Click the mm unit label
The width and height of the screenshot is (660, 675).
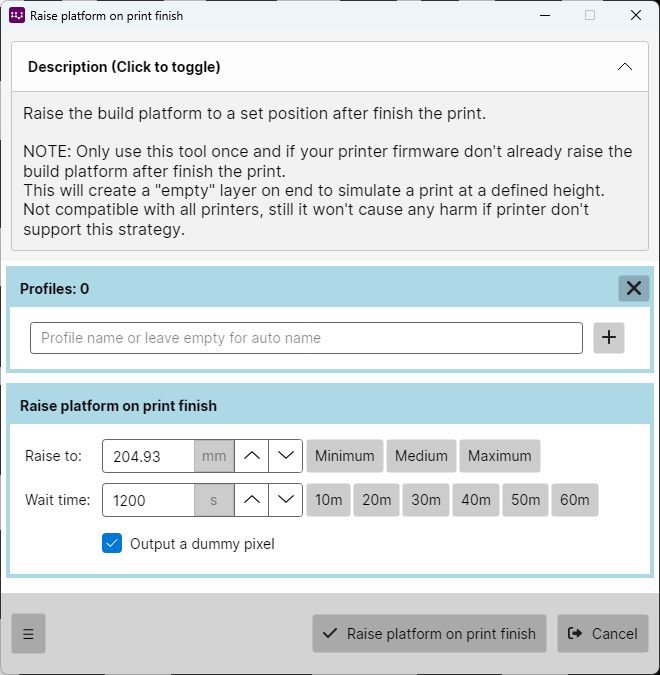coord(214,456)
